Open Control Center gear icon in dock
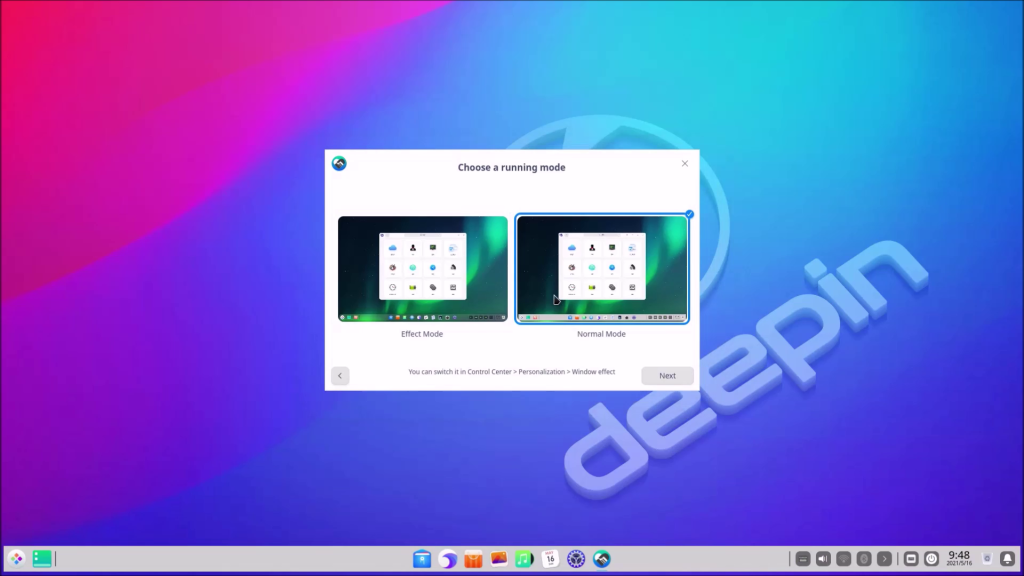 coord(575,559)
